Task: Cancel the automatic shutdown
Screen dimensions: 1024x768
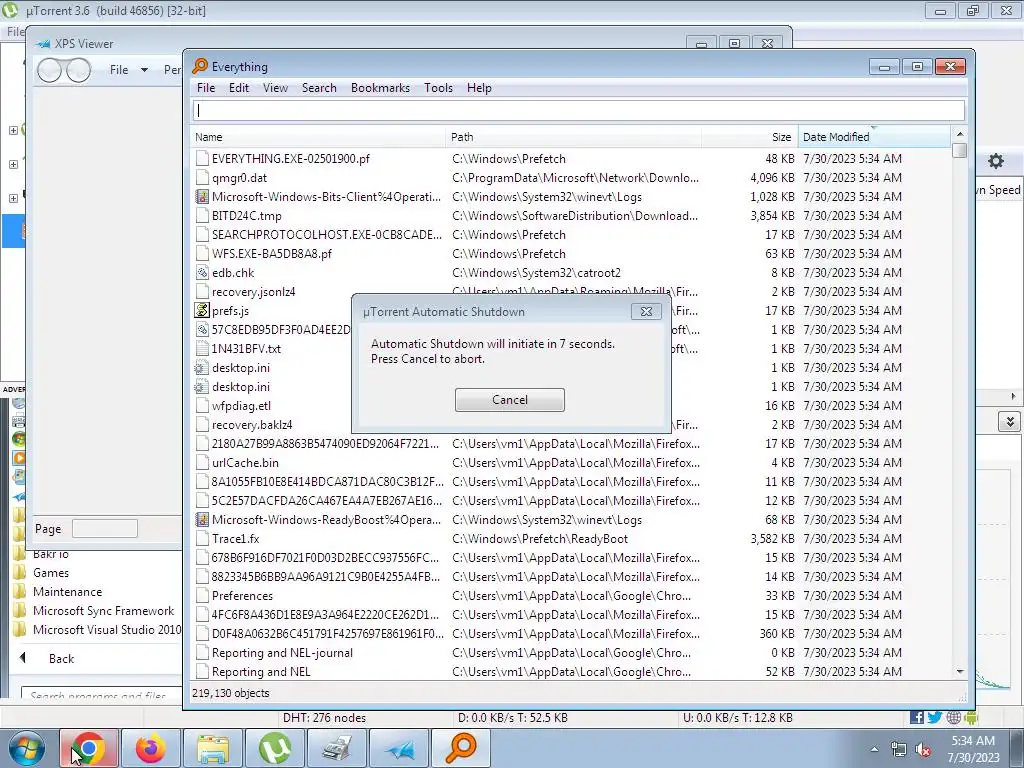Action: 509,400
